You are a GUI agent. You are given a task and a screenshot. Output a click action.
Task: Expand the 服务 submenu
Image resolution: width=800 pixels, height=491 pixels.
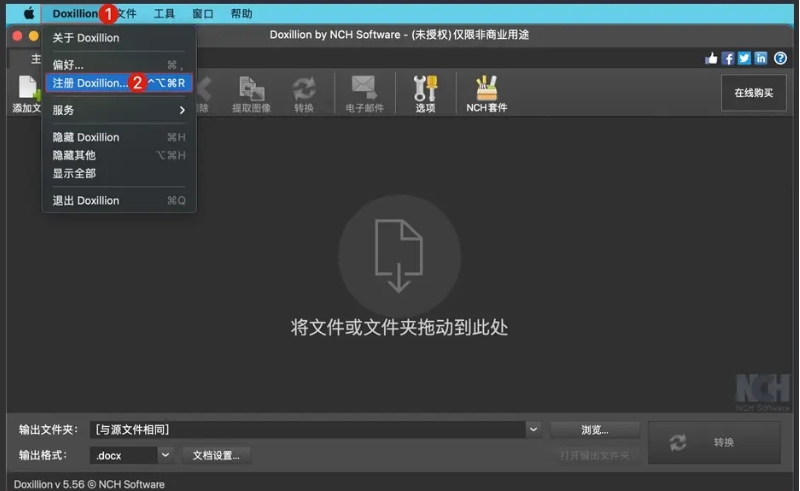(x=119, y=110)
